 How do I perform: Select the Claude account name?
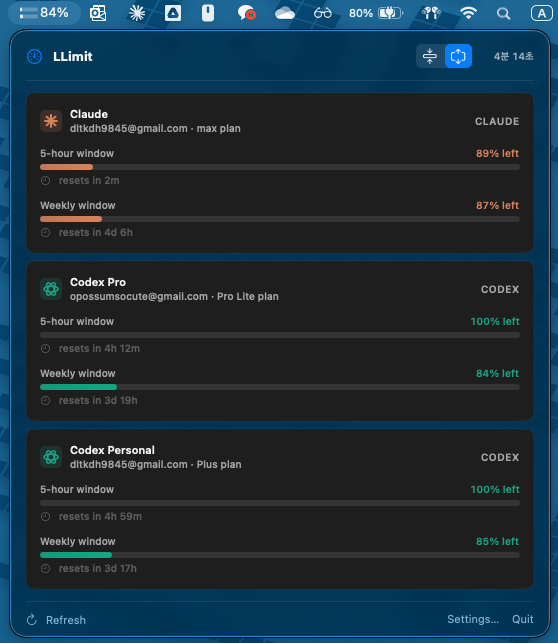pos(89,114)
